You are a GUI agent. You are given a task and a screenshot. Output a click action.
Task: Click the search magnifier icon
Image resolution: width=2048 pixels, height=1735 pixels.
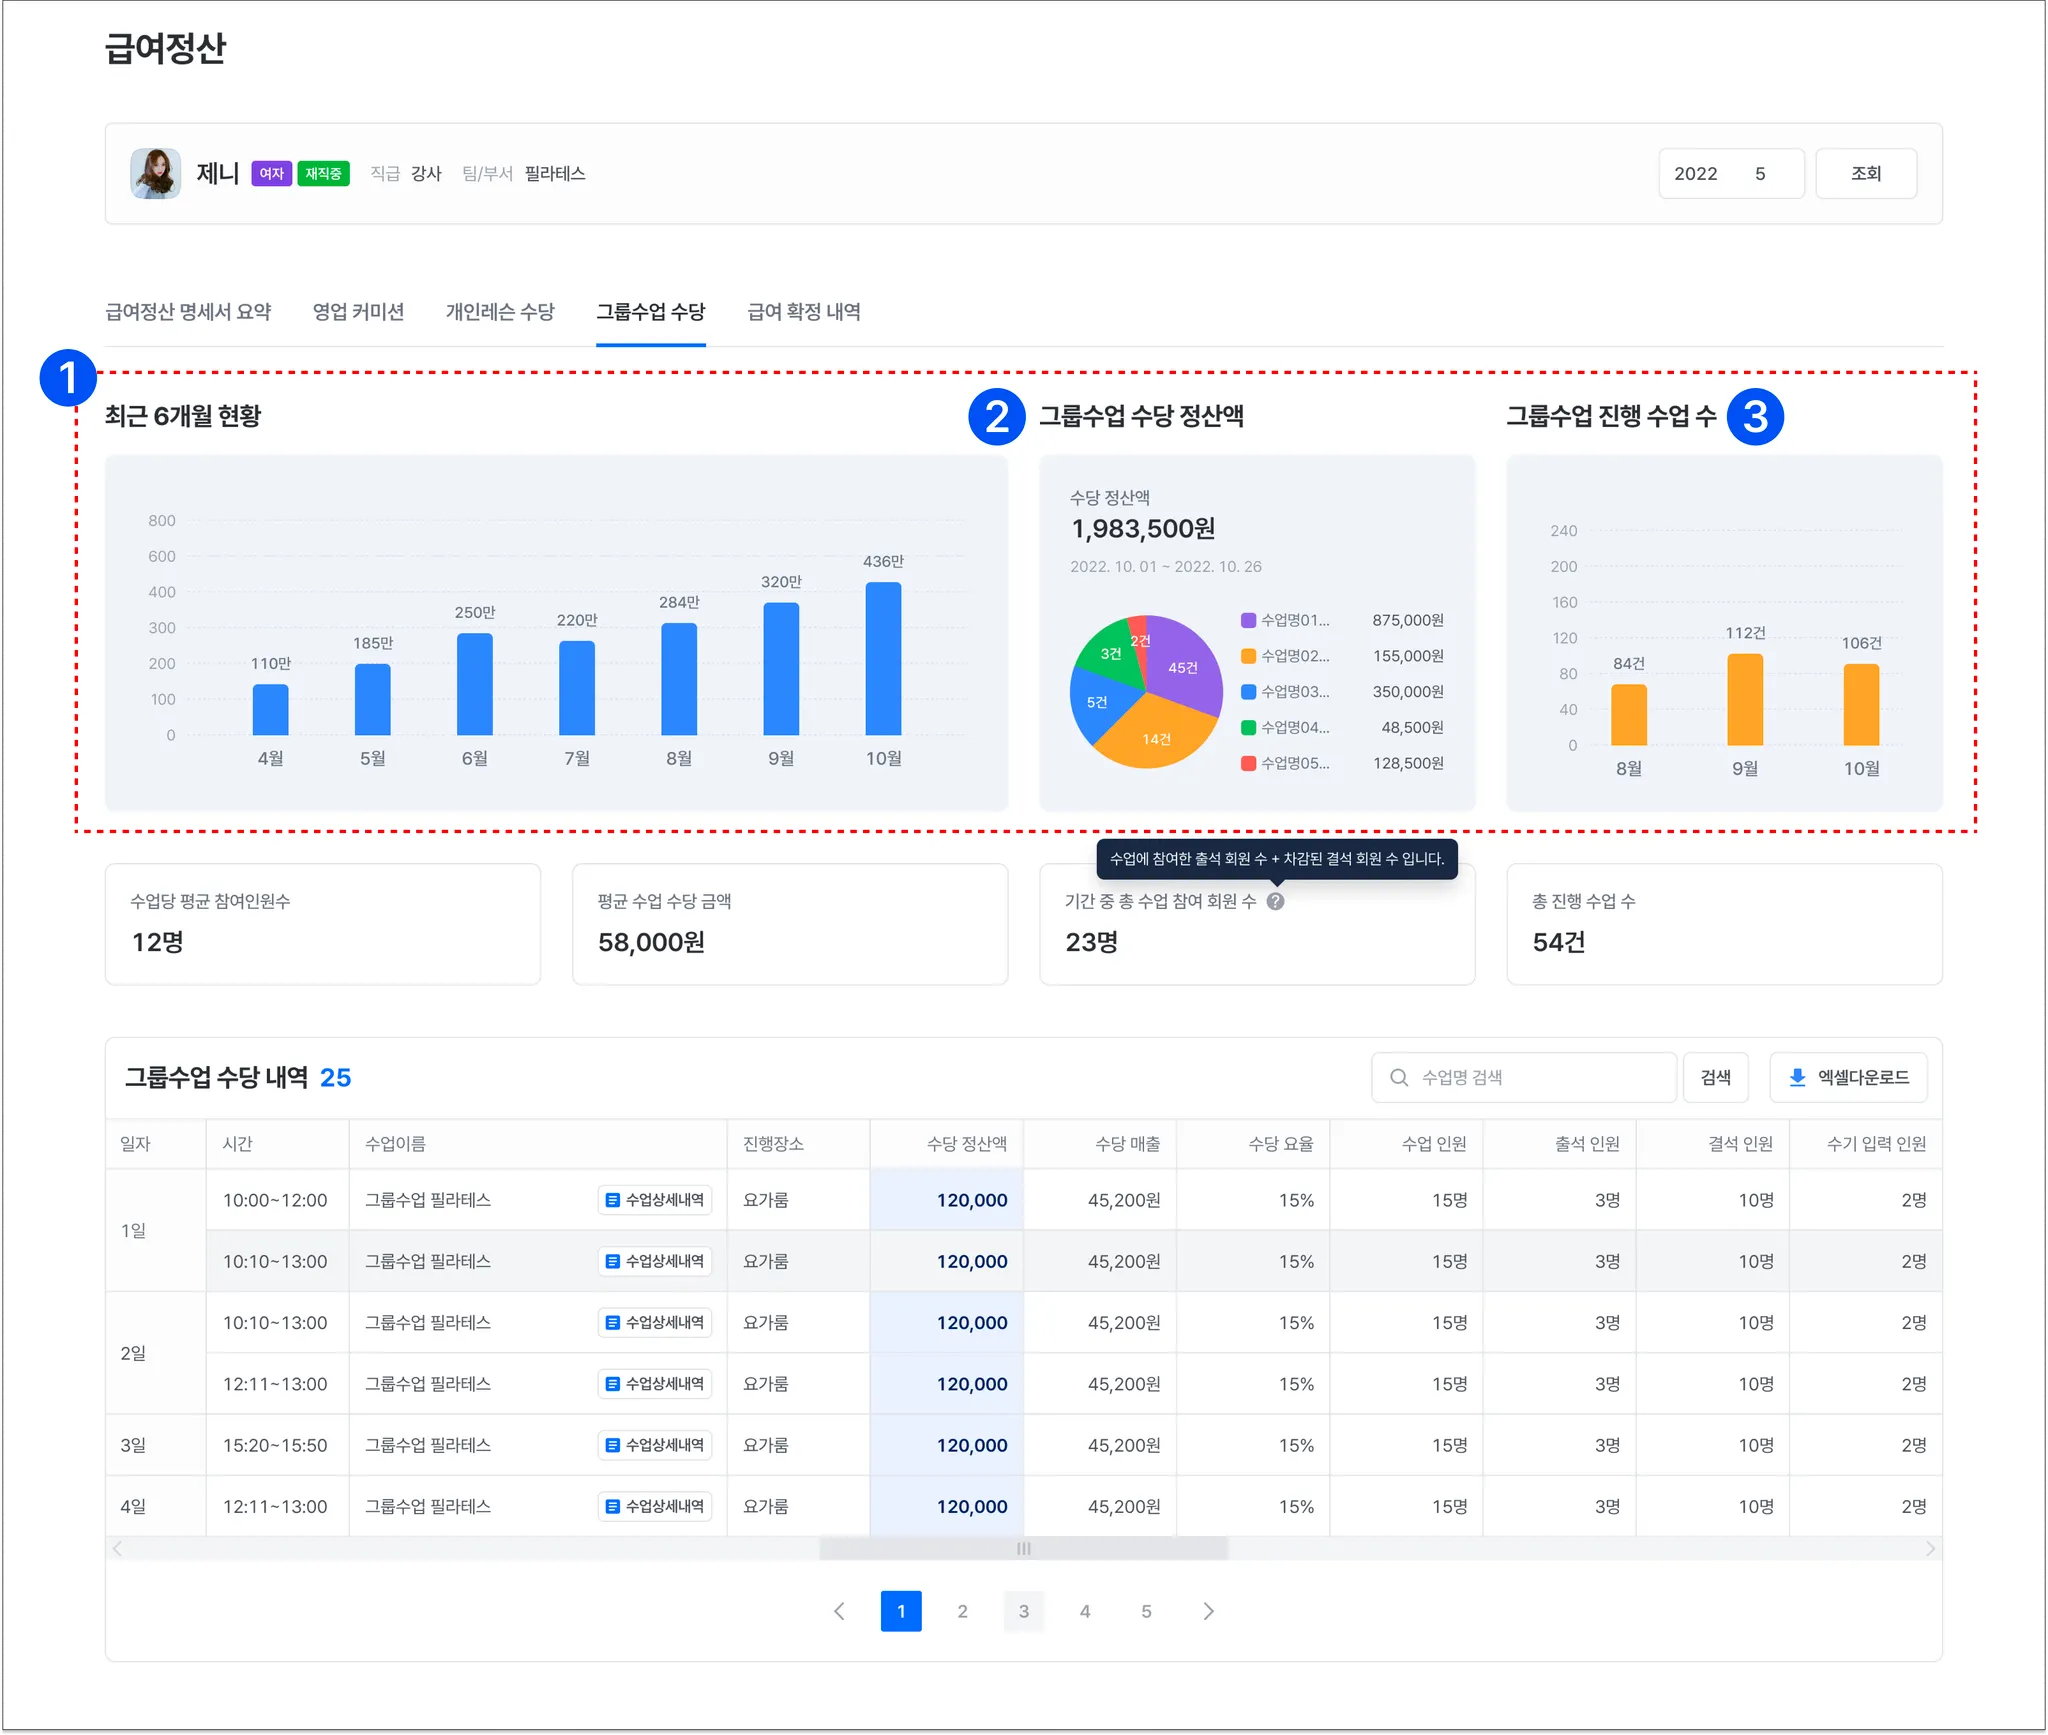tap(1399, 1077)
